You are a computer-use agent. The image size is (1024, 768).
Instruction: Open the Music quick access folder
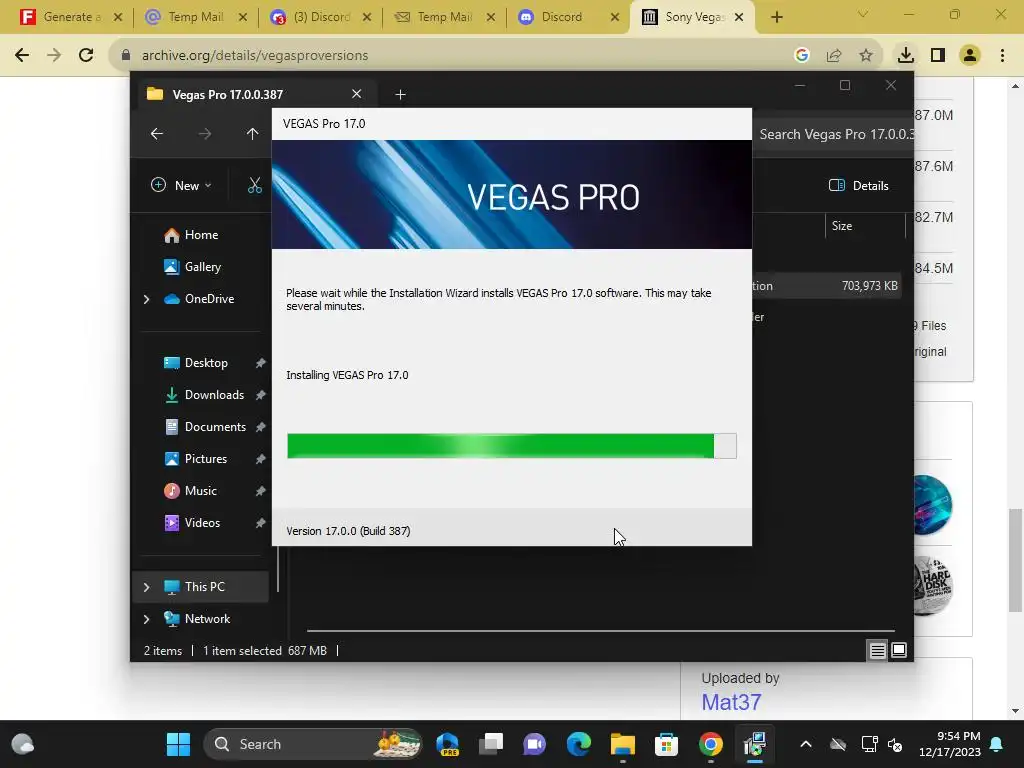click(x=191, y=491)
